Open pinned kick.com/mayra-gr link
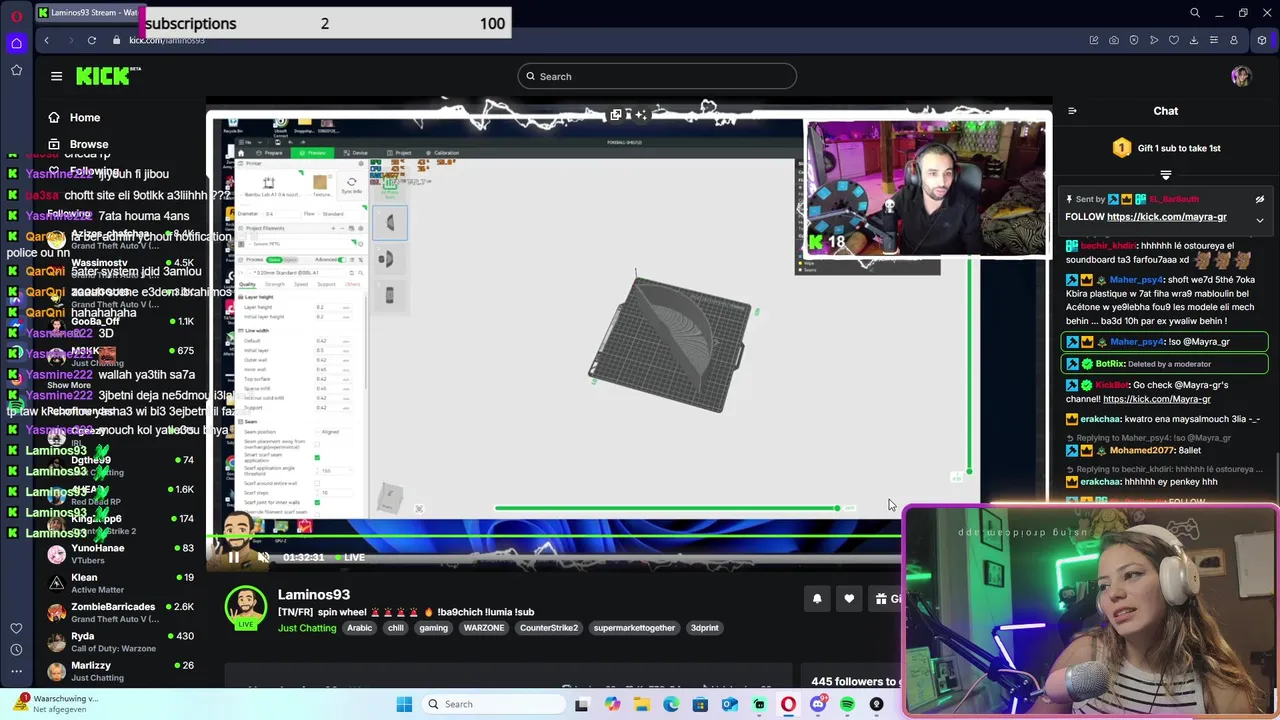This screenshot has height=720, width=1280. pos(1167,217)
